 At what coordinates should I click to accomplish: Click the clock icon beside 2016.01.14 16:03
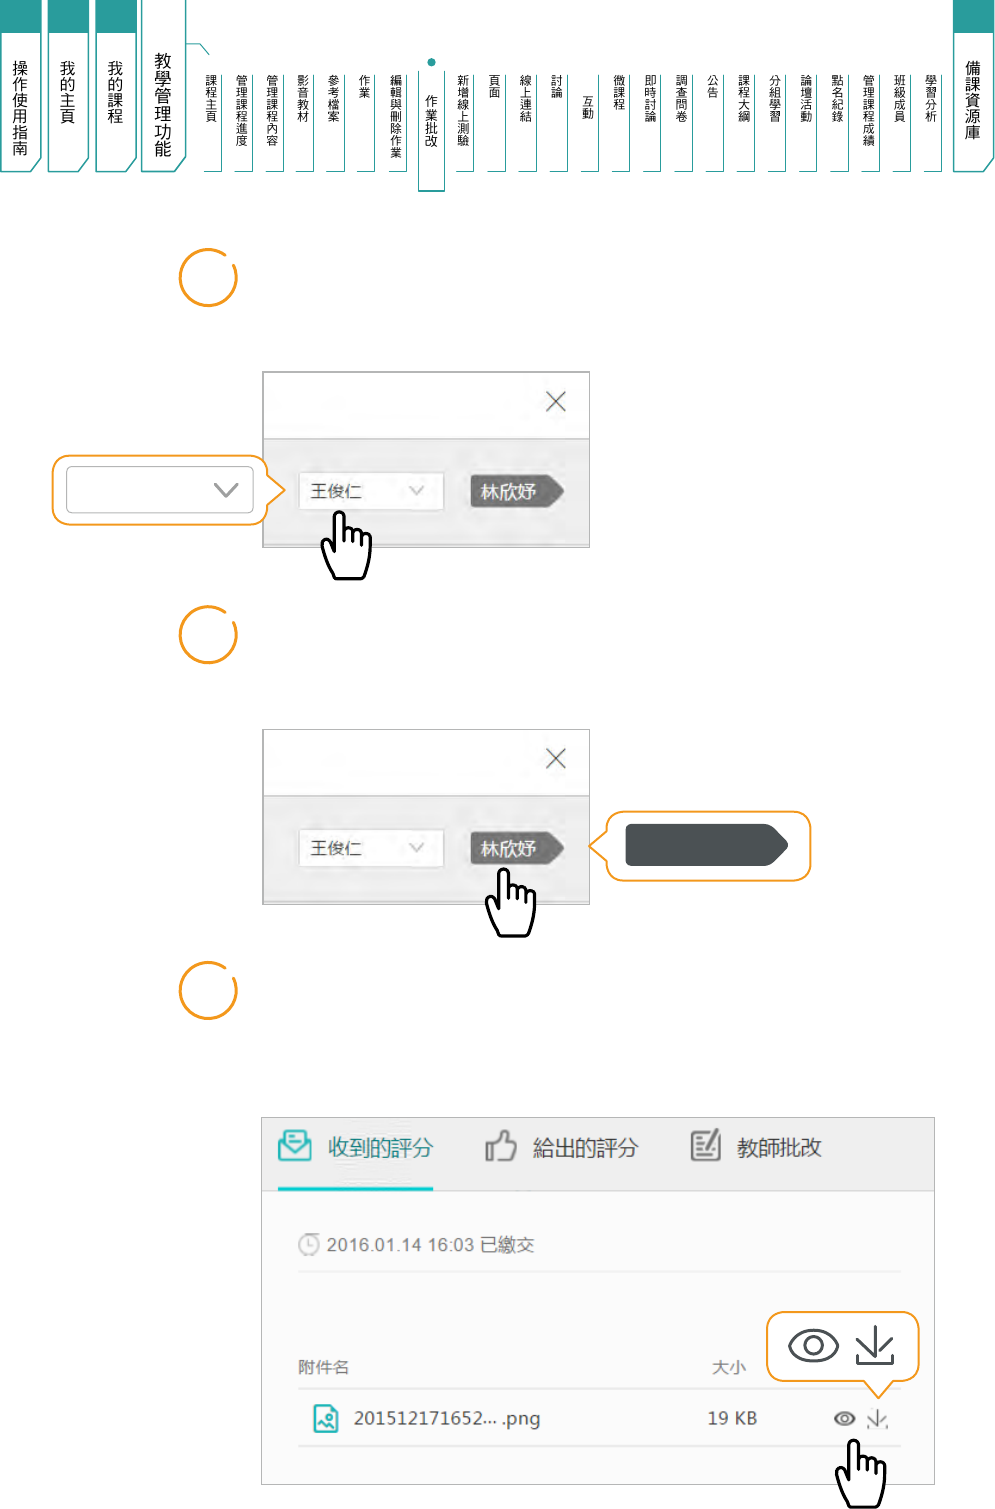pos(309,1245)
